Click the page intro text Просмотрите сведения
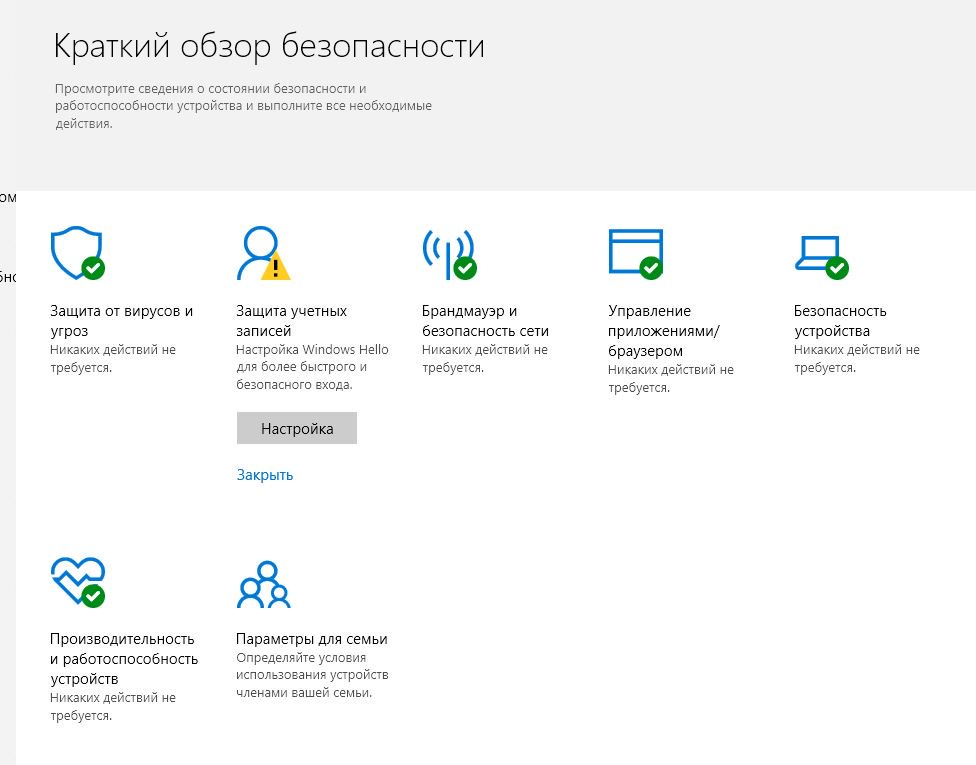 point(243,106)
